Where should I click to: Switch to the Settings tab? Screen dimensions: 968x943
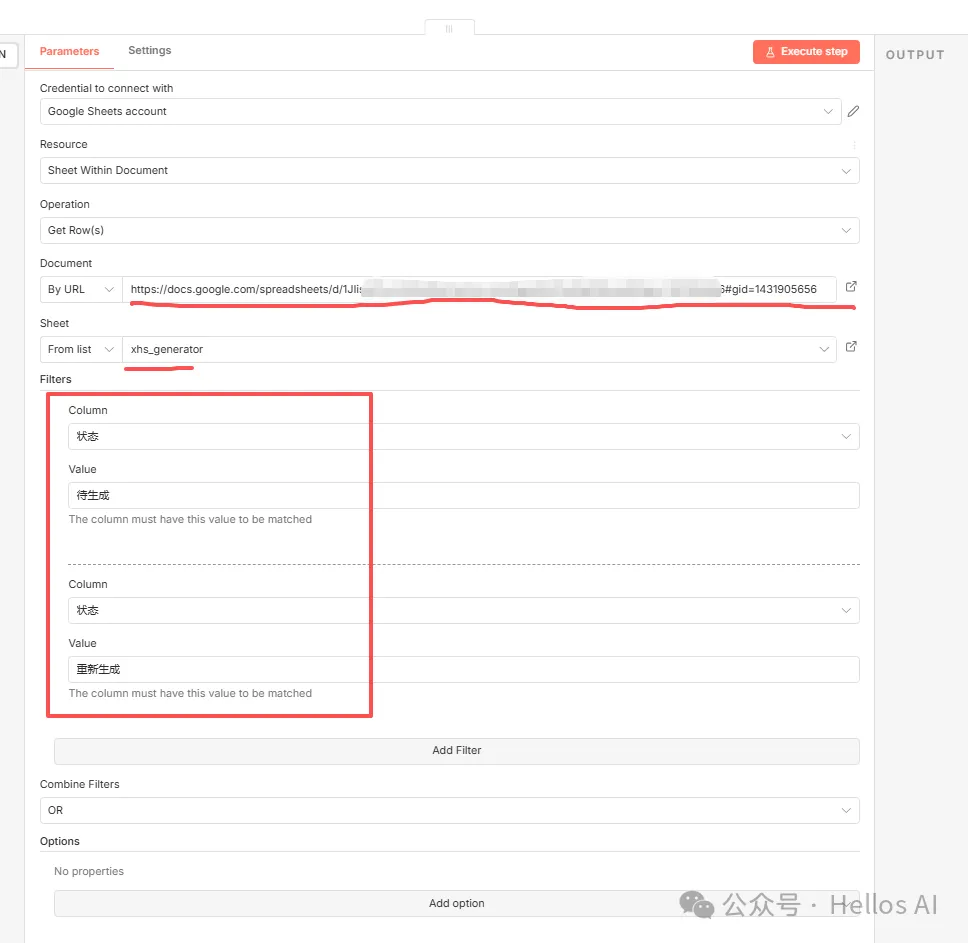pos(149,51)
